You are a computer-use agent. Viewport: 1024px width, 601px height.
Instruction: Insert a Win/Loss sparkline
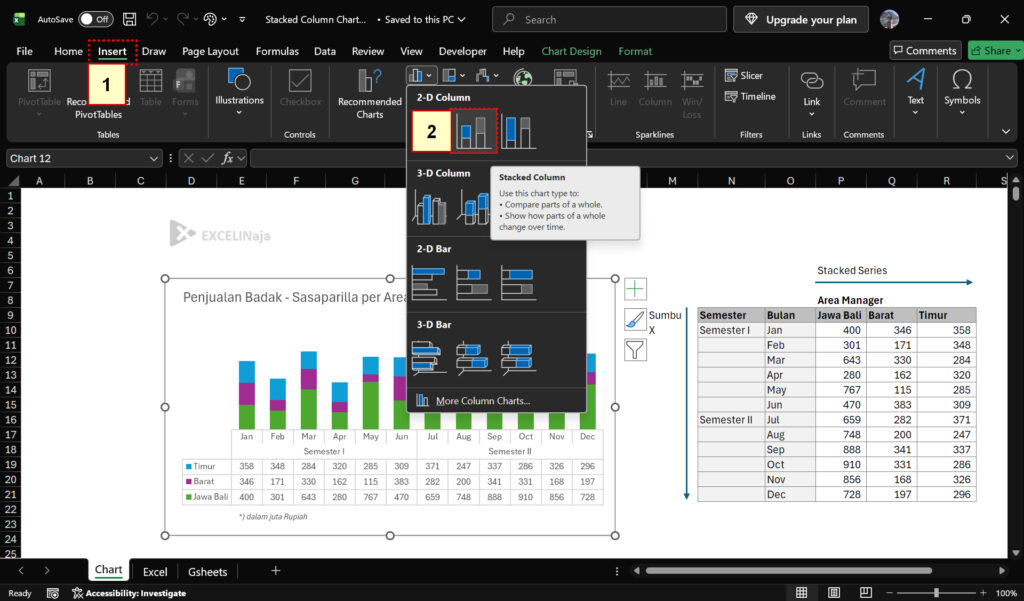[692, 95]
